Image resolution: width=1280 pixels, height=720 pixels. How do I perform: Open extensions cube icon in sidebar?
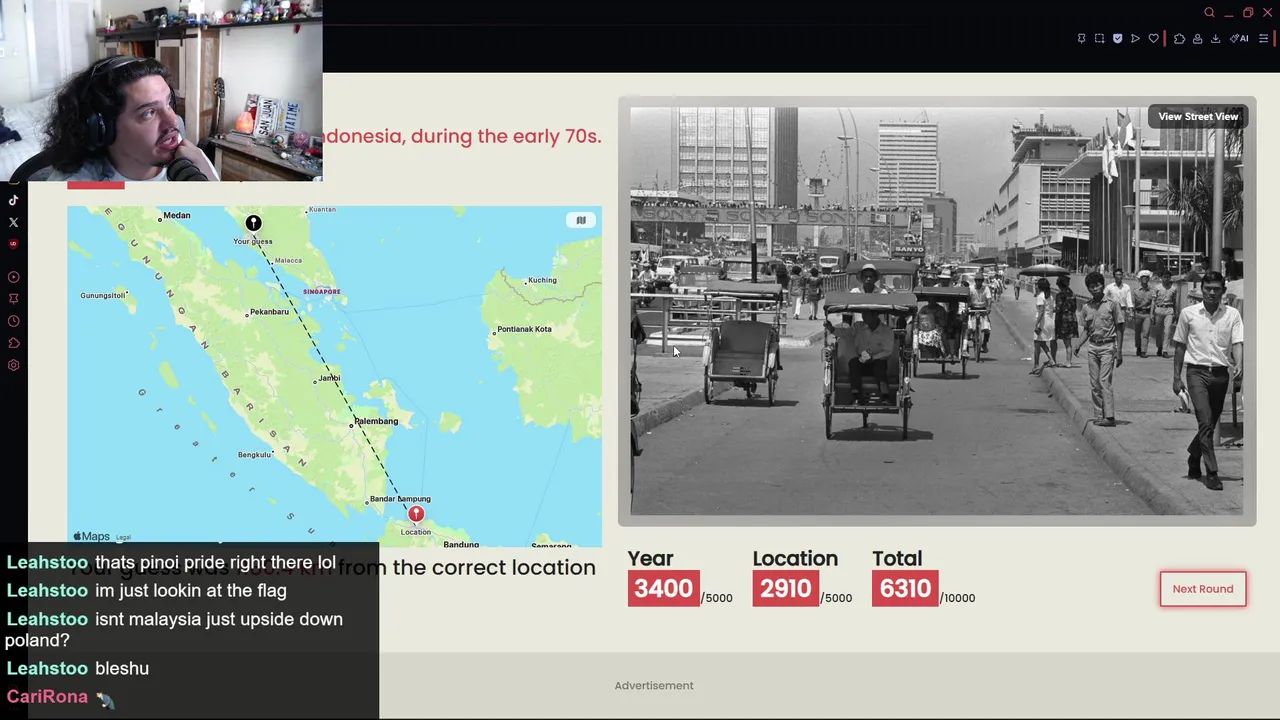click(x=13, y=343)
